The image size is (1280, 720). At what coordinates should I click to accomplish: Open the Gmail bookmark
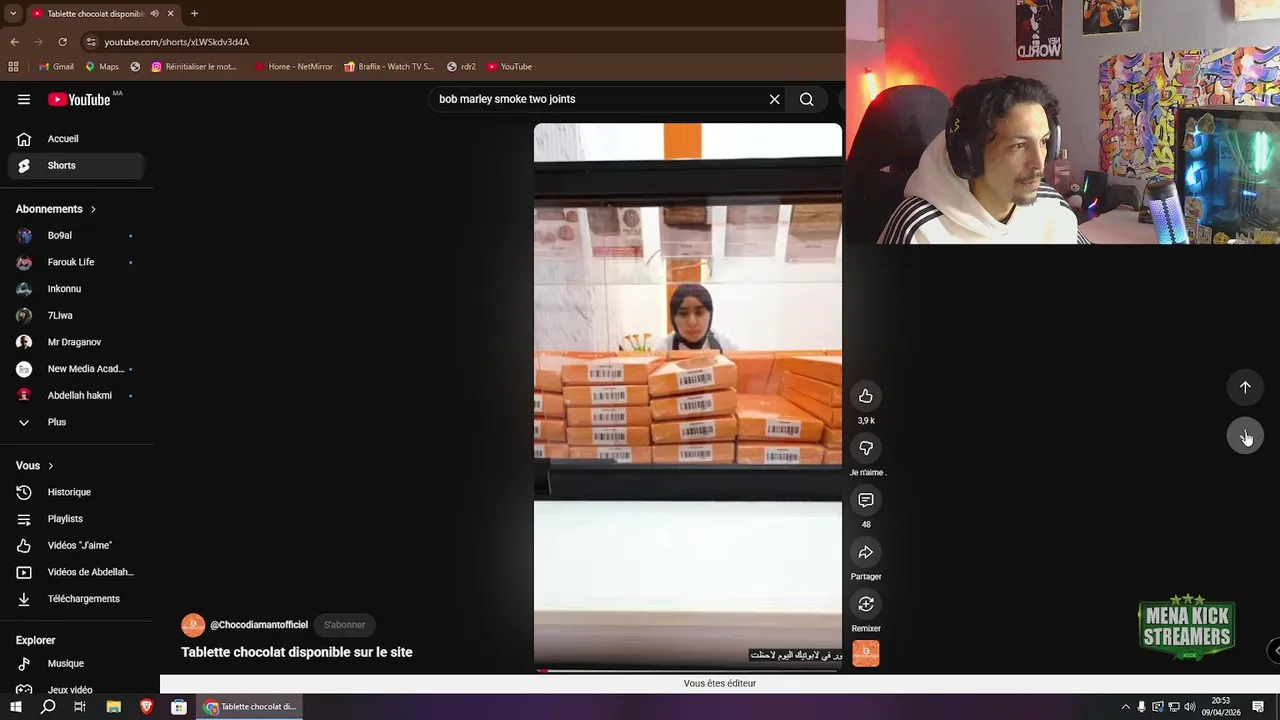tap(56, 67)
